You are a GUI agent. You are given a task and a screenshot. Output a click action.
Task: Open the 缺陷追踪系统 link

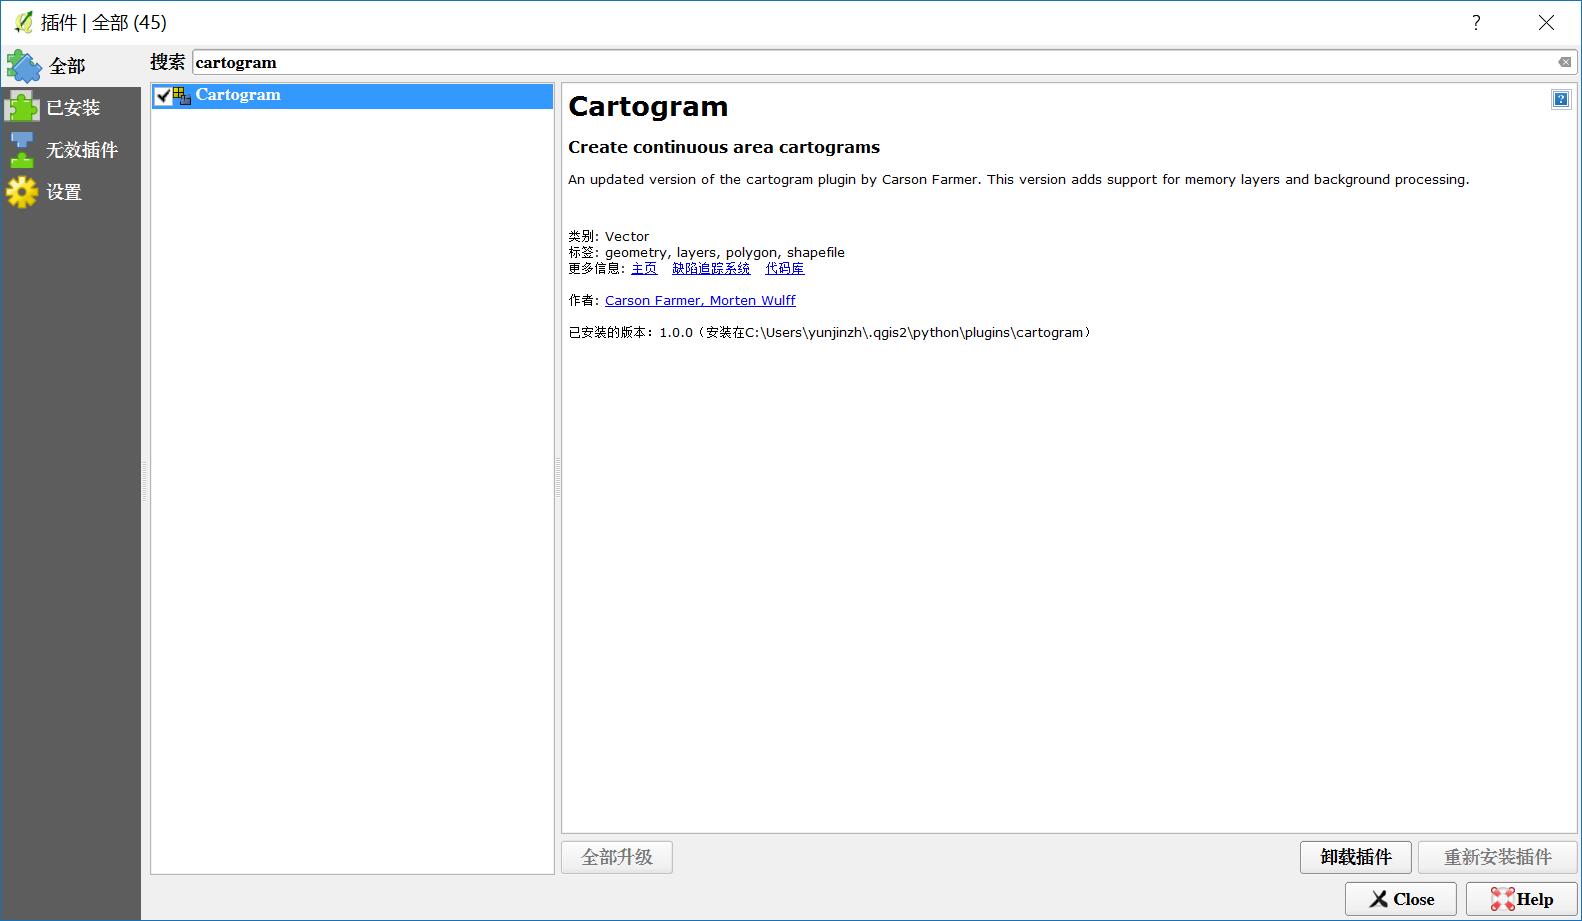coord(711,268)
